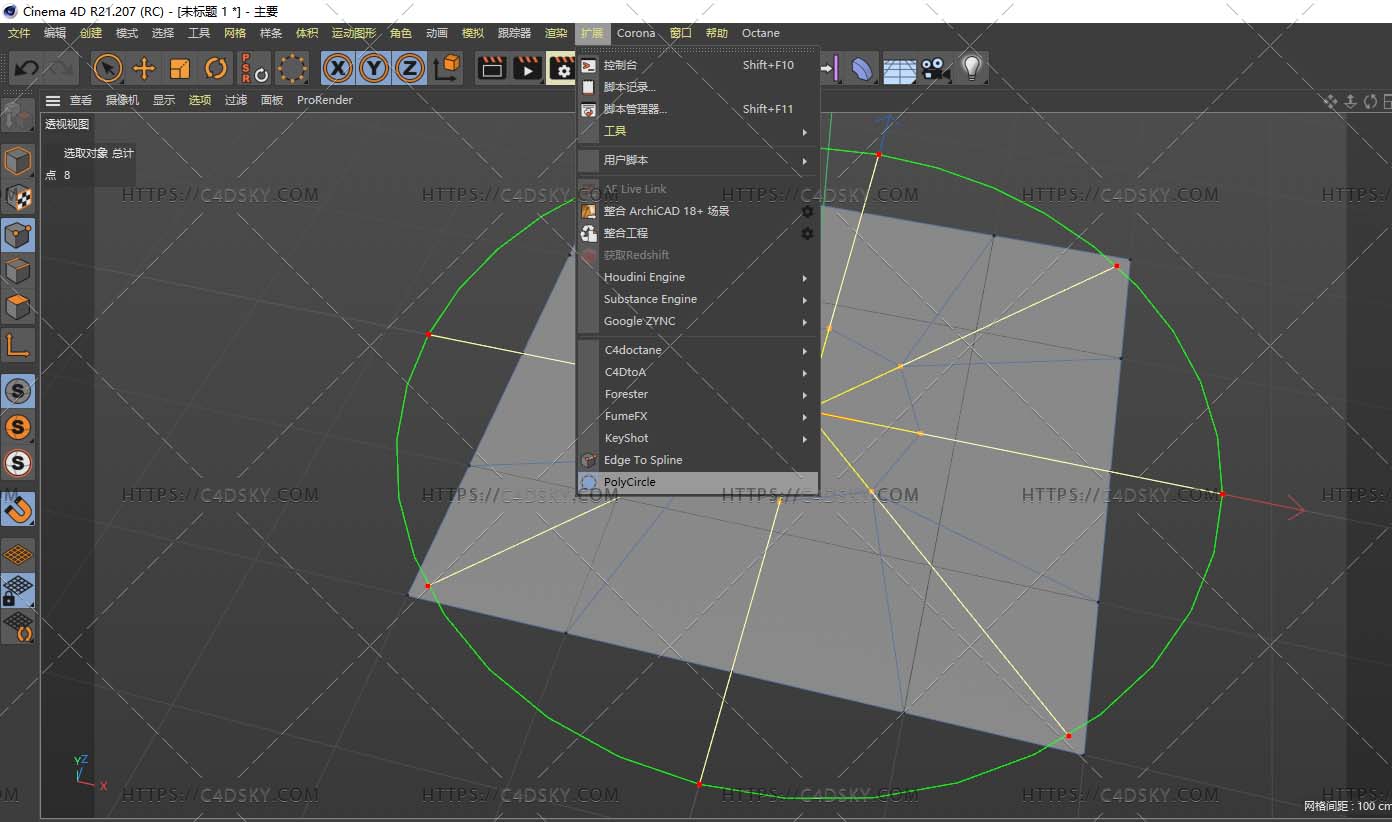This screenshot has height=822, width=1392.
Task: Toggle Y axis lock
Action: click(x=374, y=68)
